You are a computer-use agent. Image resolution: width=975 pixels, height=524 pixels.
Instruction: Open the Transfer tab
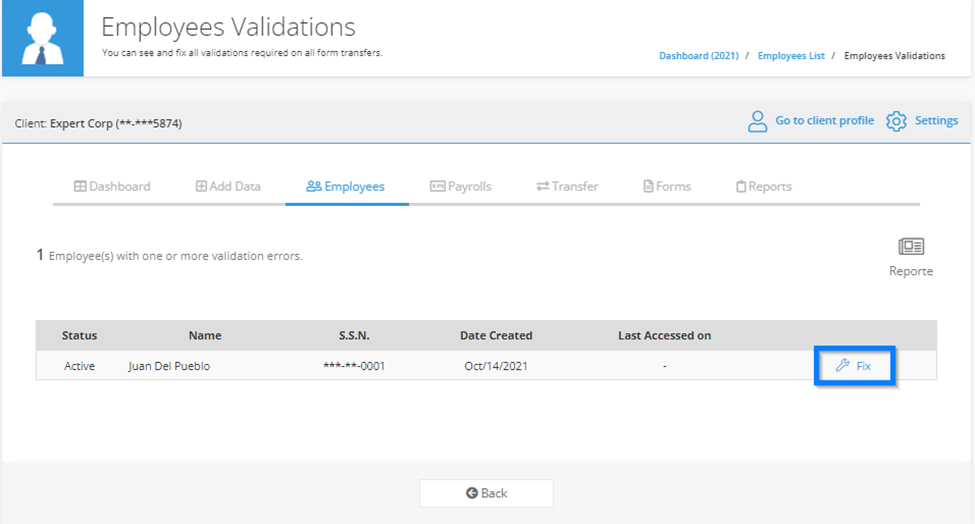click(567, 186)
